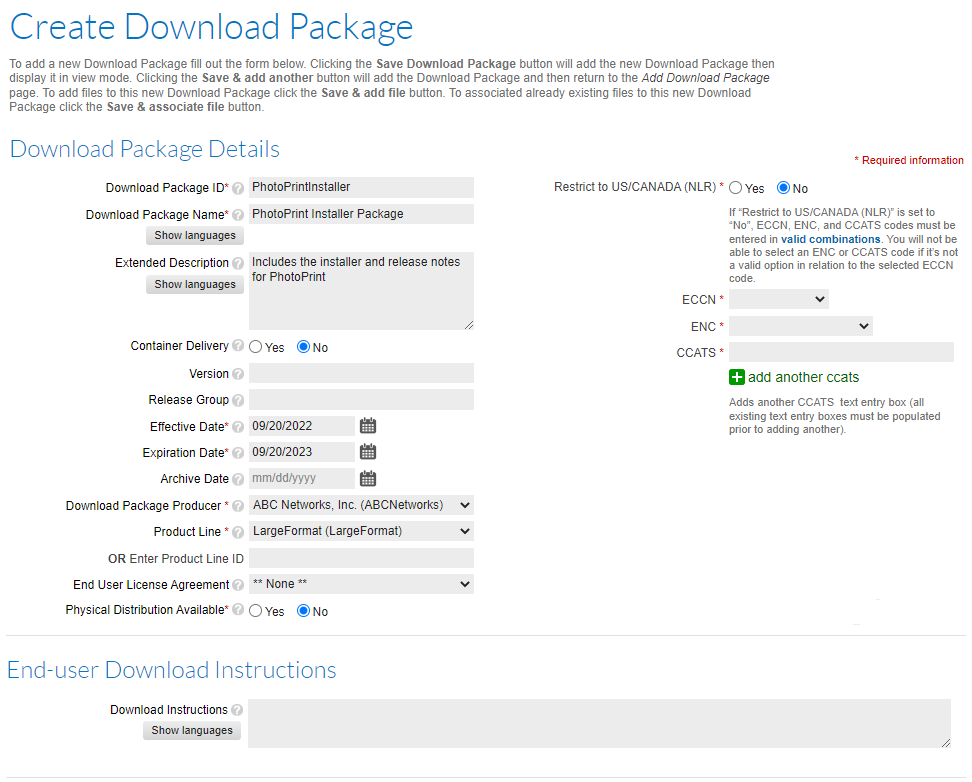Click help icon beside End User License Agreement
Viewport: 972px width, 782px height.
click(238, 585)
